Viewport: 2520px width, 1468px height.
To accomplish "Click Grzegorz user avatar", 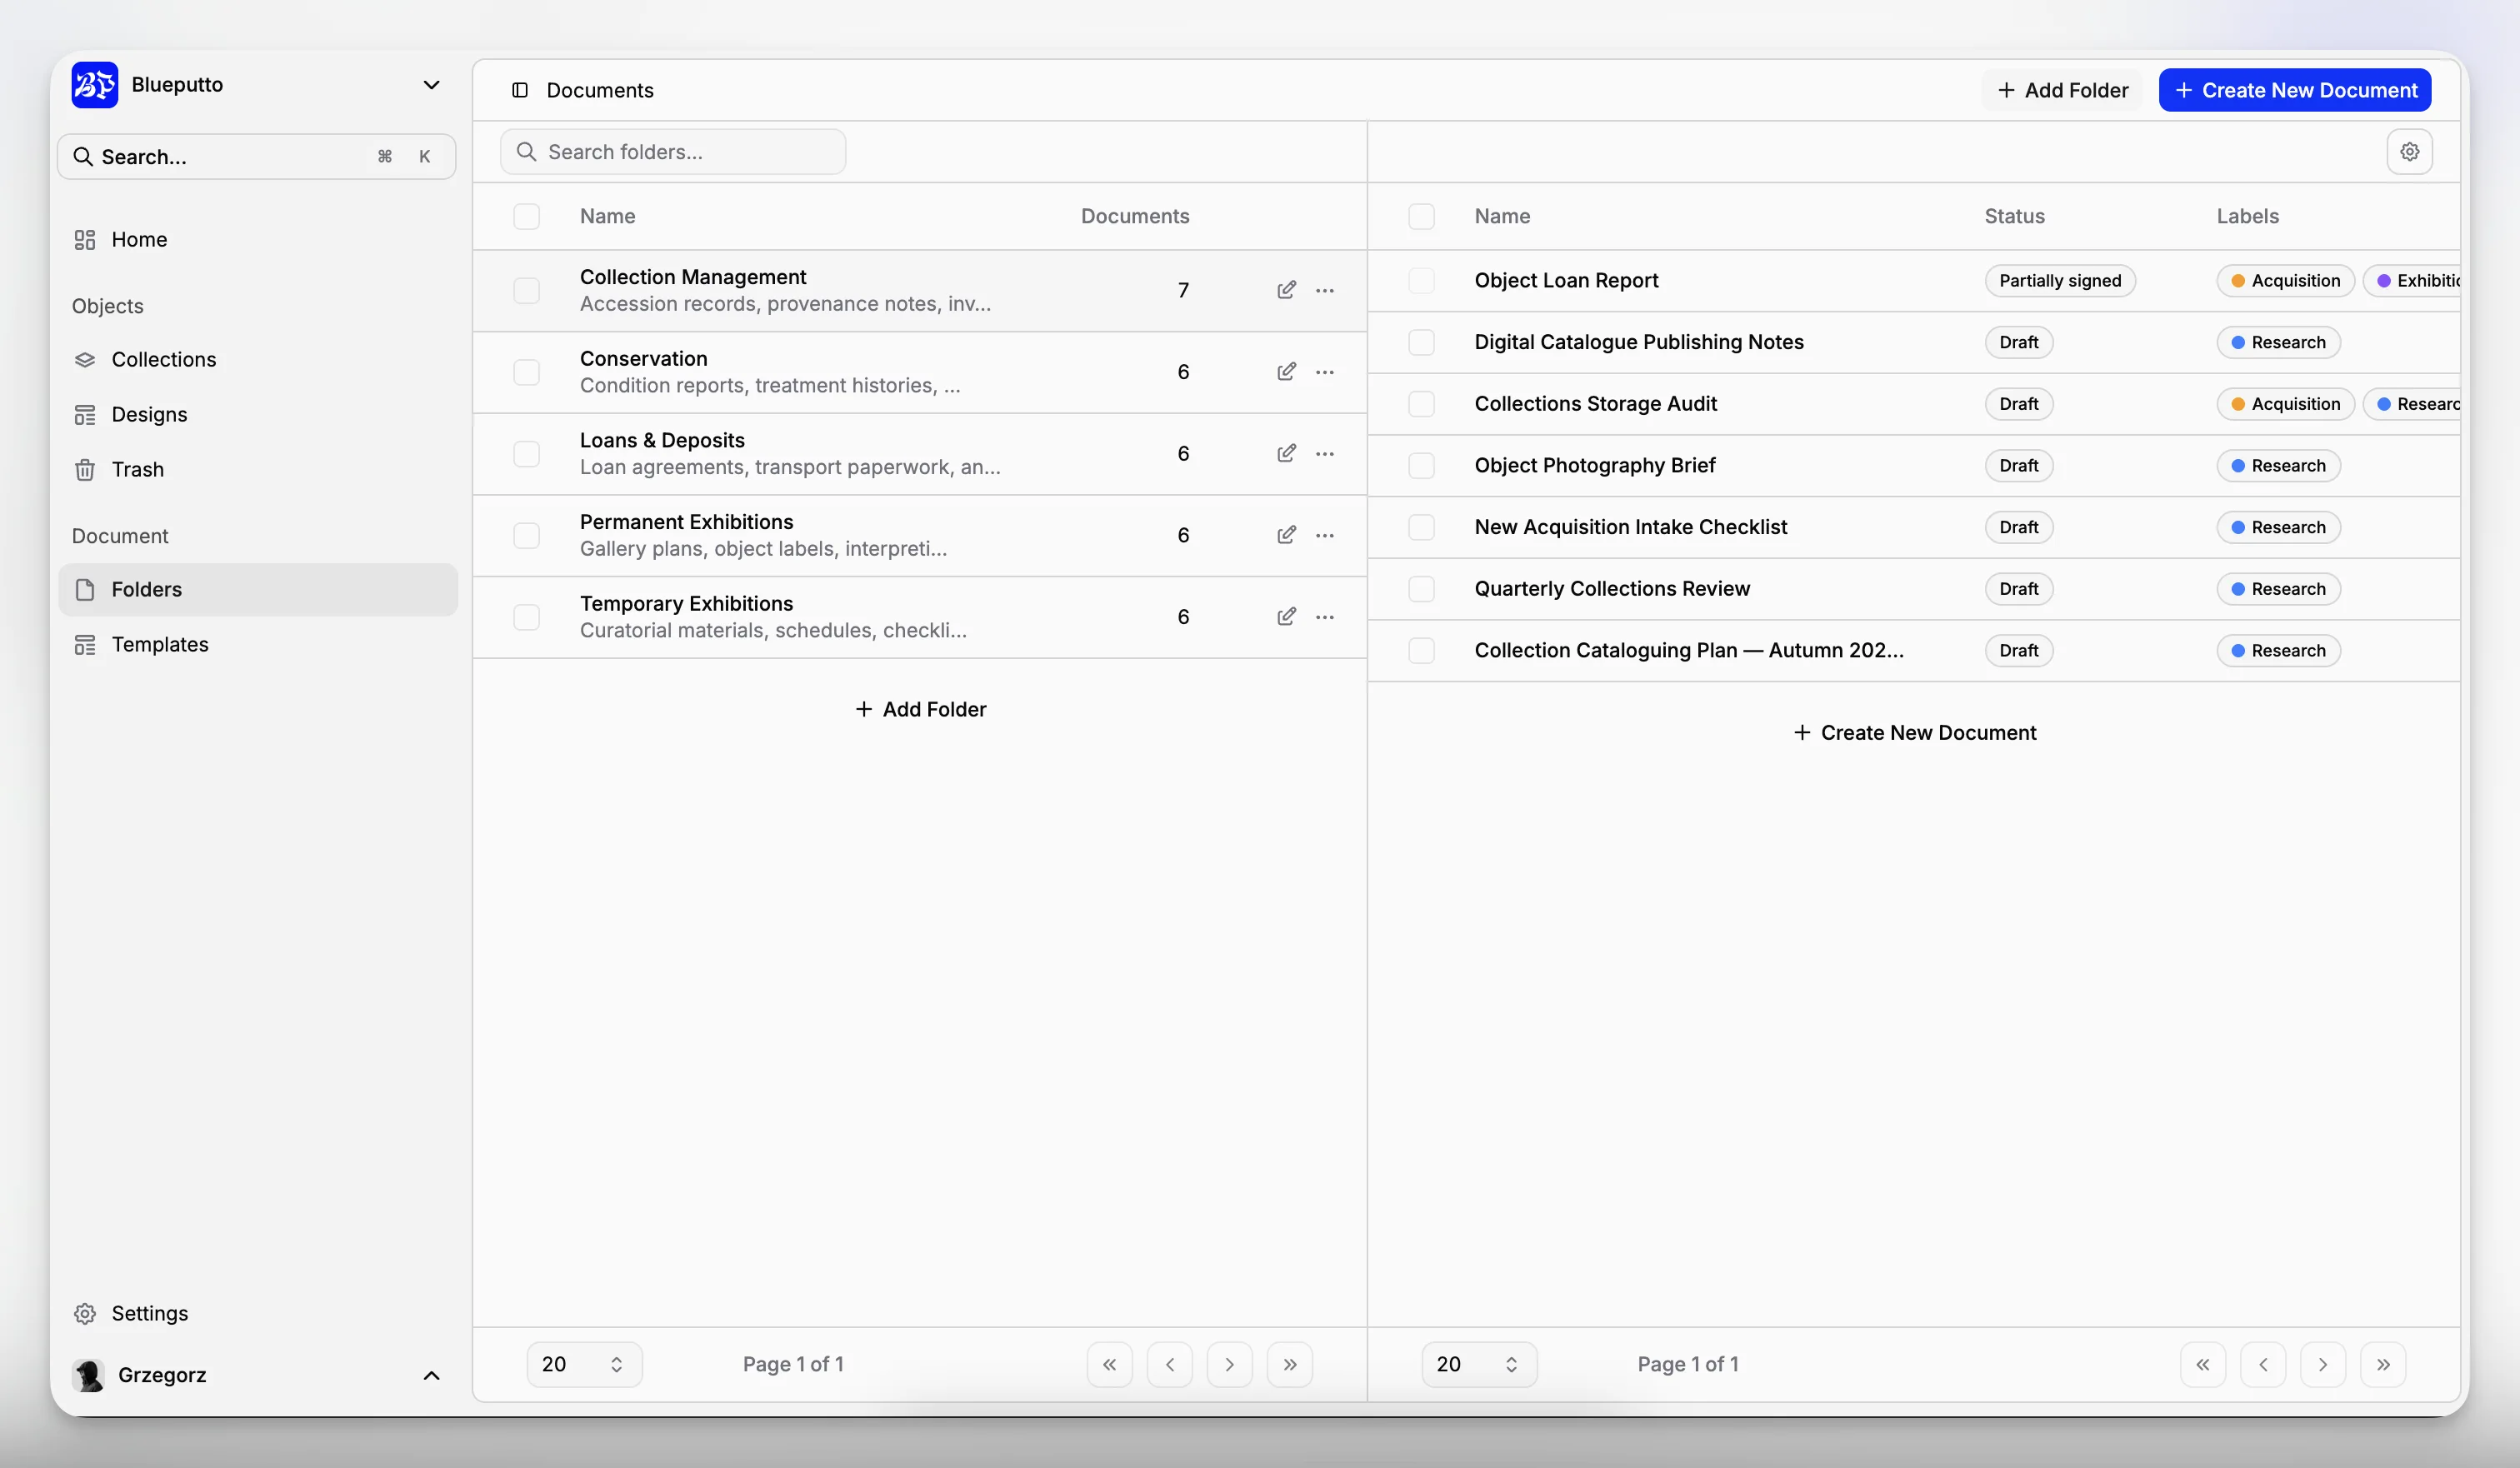I will point(89,1375).
